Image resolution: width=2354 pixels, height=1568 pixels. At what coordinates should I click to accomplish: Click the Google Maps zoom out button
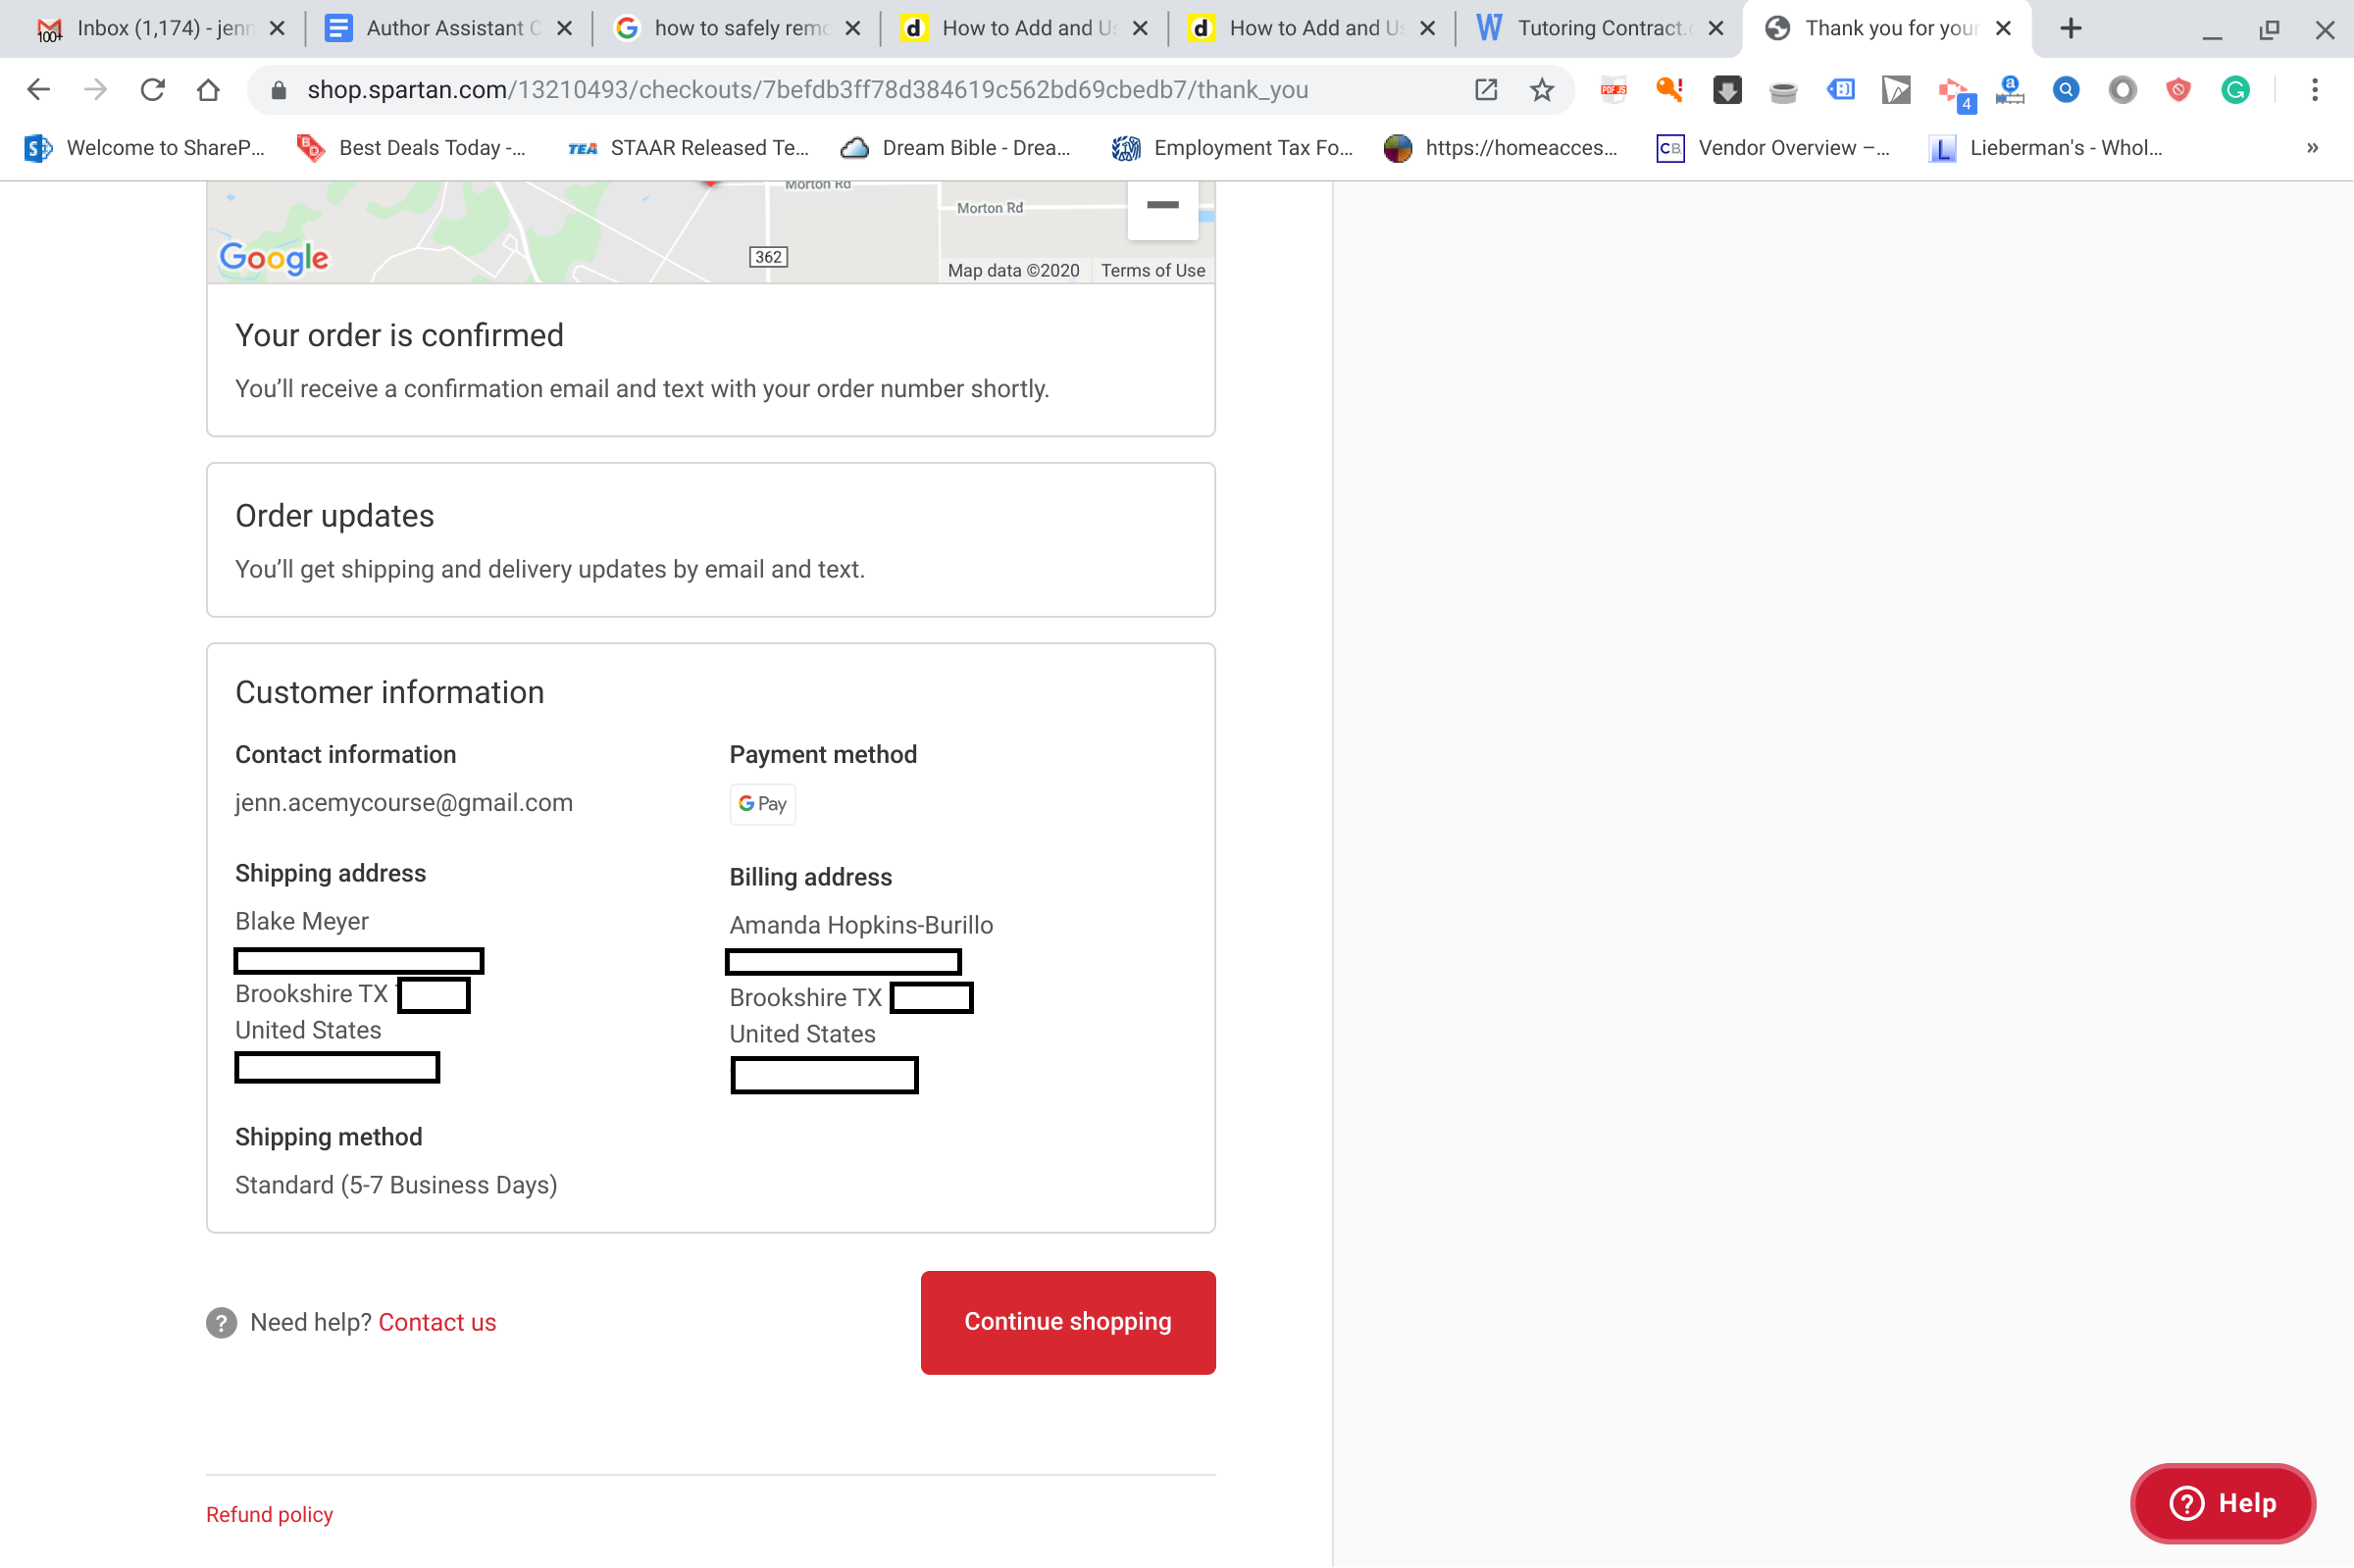(x=1164, y=207)
